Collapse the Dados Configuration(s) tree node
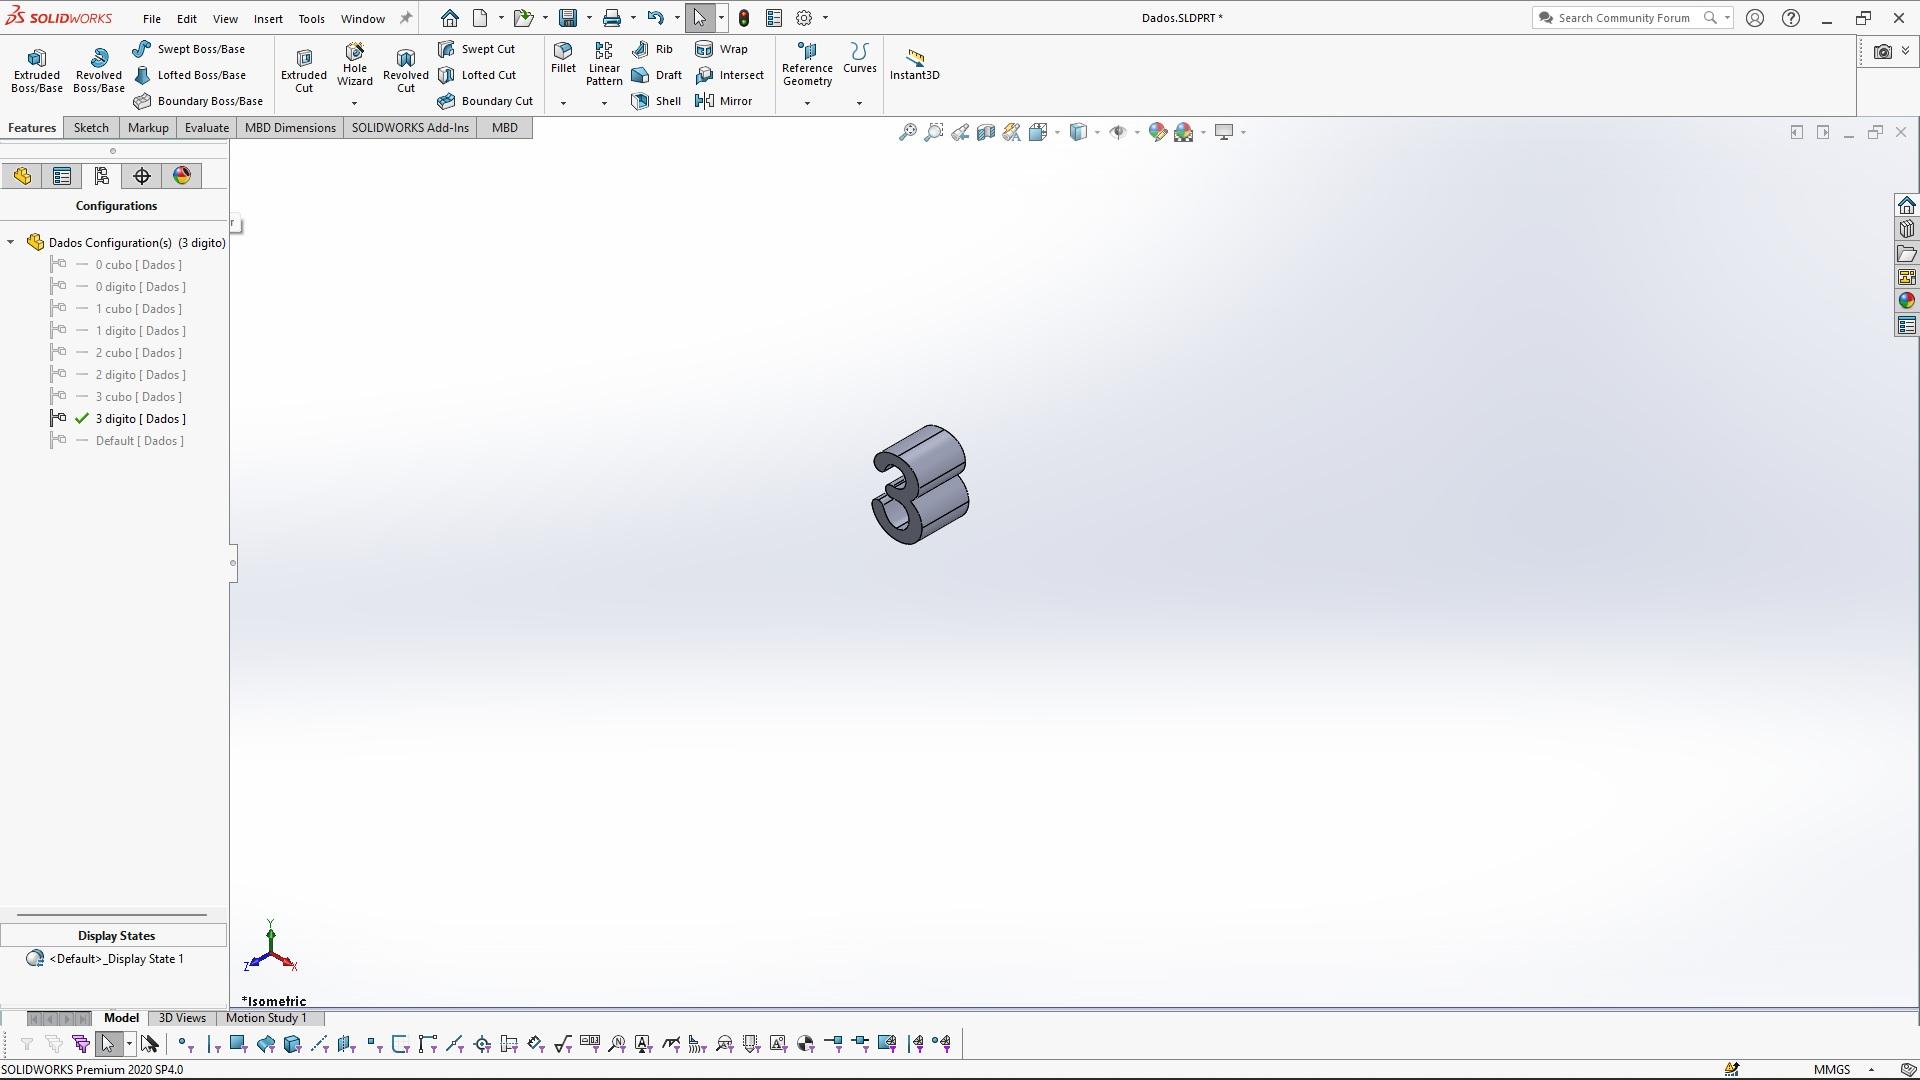This screenshot has width=1920, height=1080. coord(11,242)
